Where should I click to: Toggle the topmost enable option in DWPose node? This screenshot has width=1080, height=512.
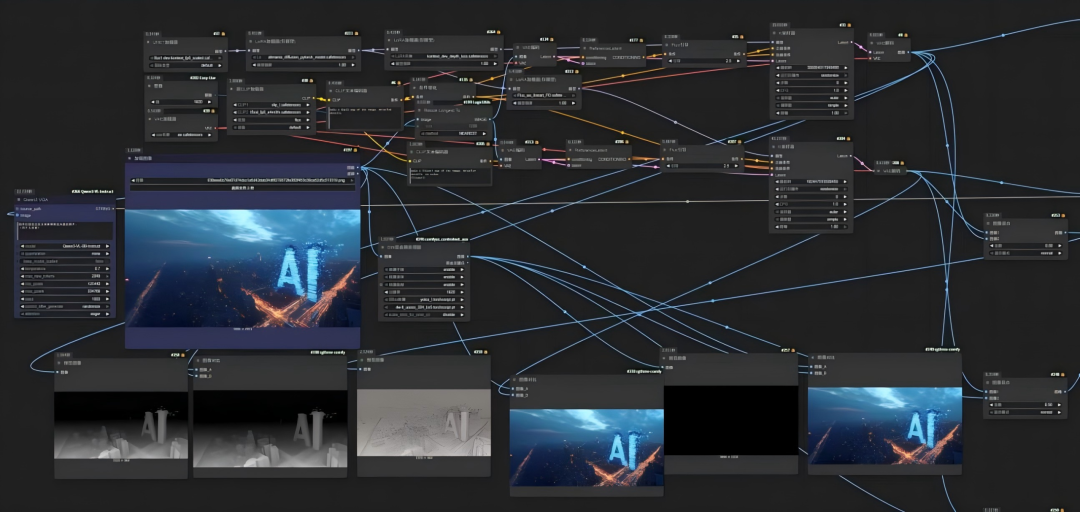tap(424, 269)
